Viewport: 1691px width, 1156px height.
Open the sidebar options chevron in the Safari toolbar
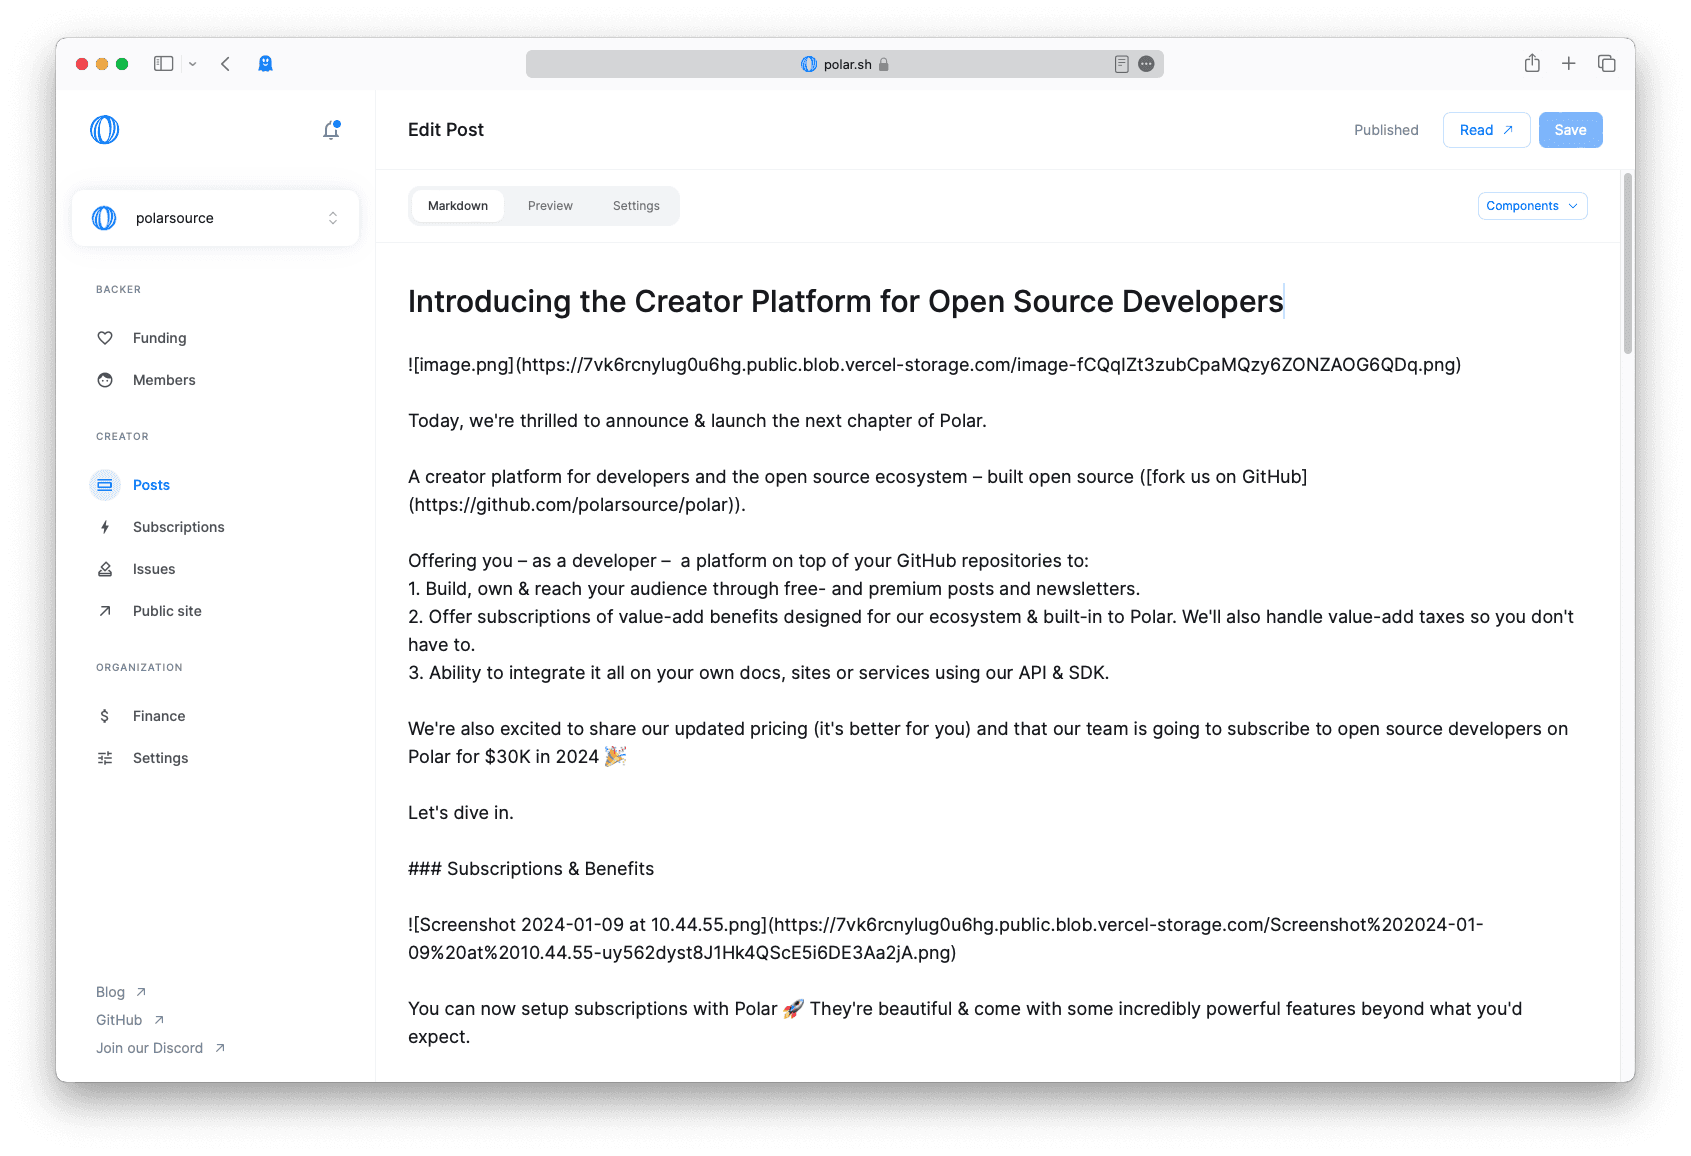[193, 64]
